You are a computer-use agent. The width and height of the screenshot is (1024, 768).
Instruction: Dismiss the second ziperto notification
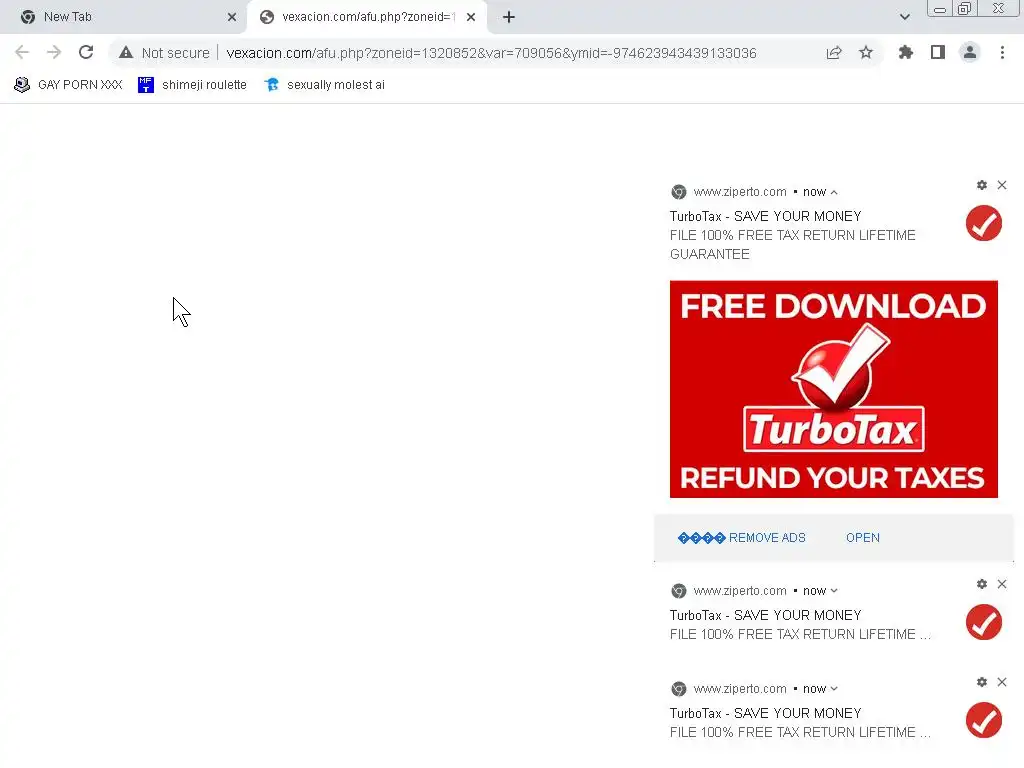[1002, 584]
